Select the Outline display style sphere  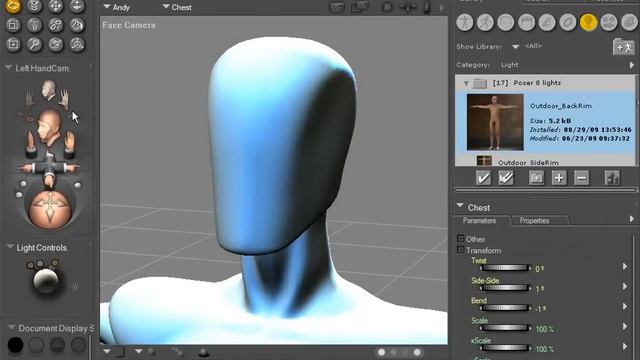37,345
